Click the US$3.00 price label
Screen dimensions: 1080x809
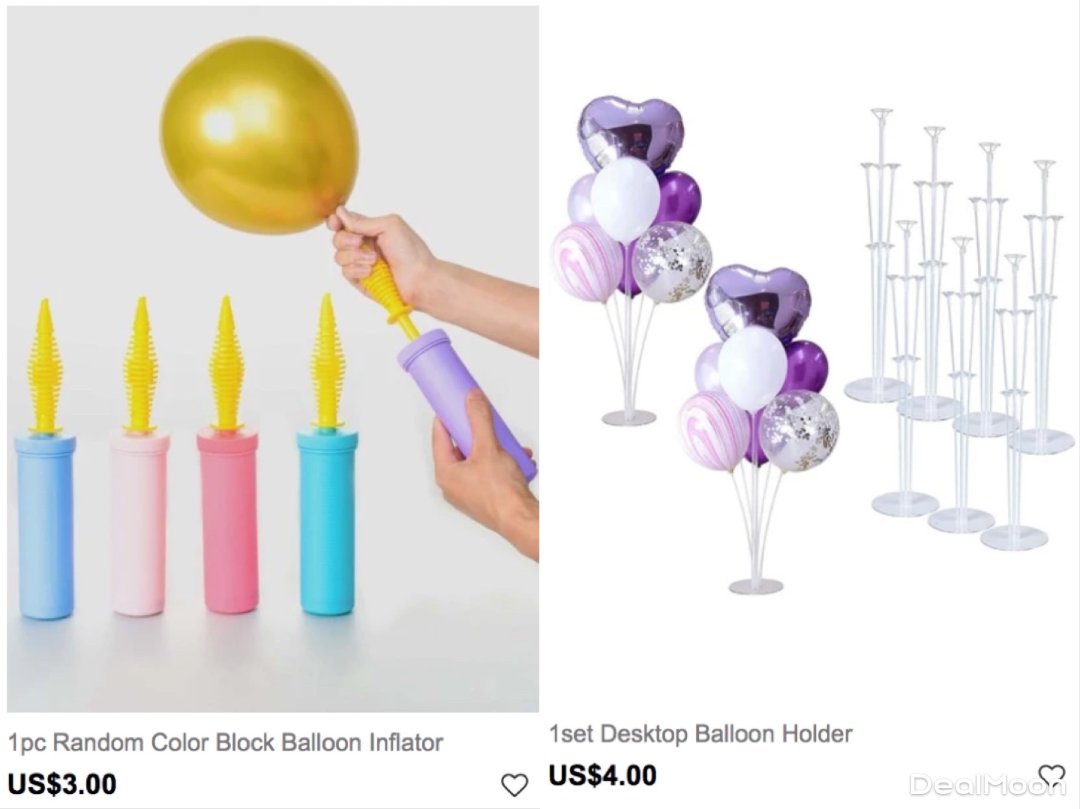(62, 784)
